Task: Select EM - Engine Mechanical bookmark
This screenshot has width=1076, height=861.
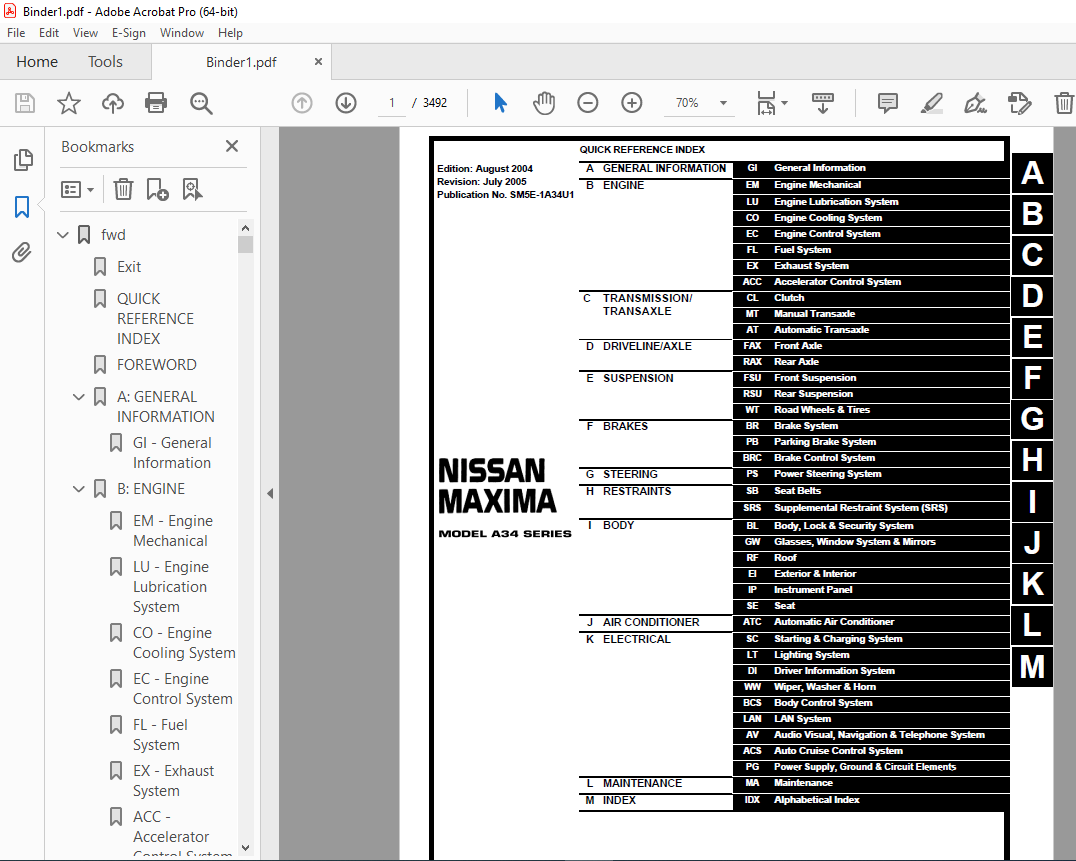Action: click(173, 531)
